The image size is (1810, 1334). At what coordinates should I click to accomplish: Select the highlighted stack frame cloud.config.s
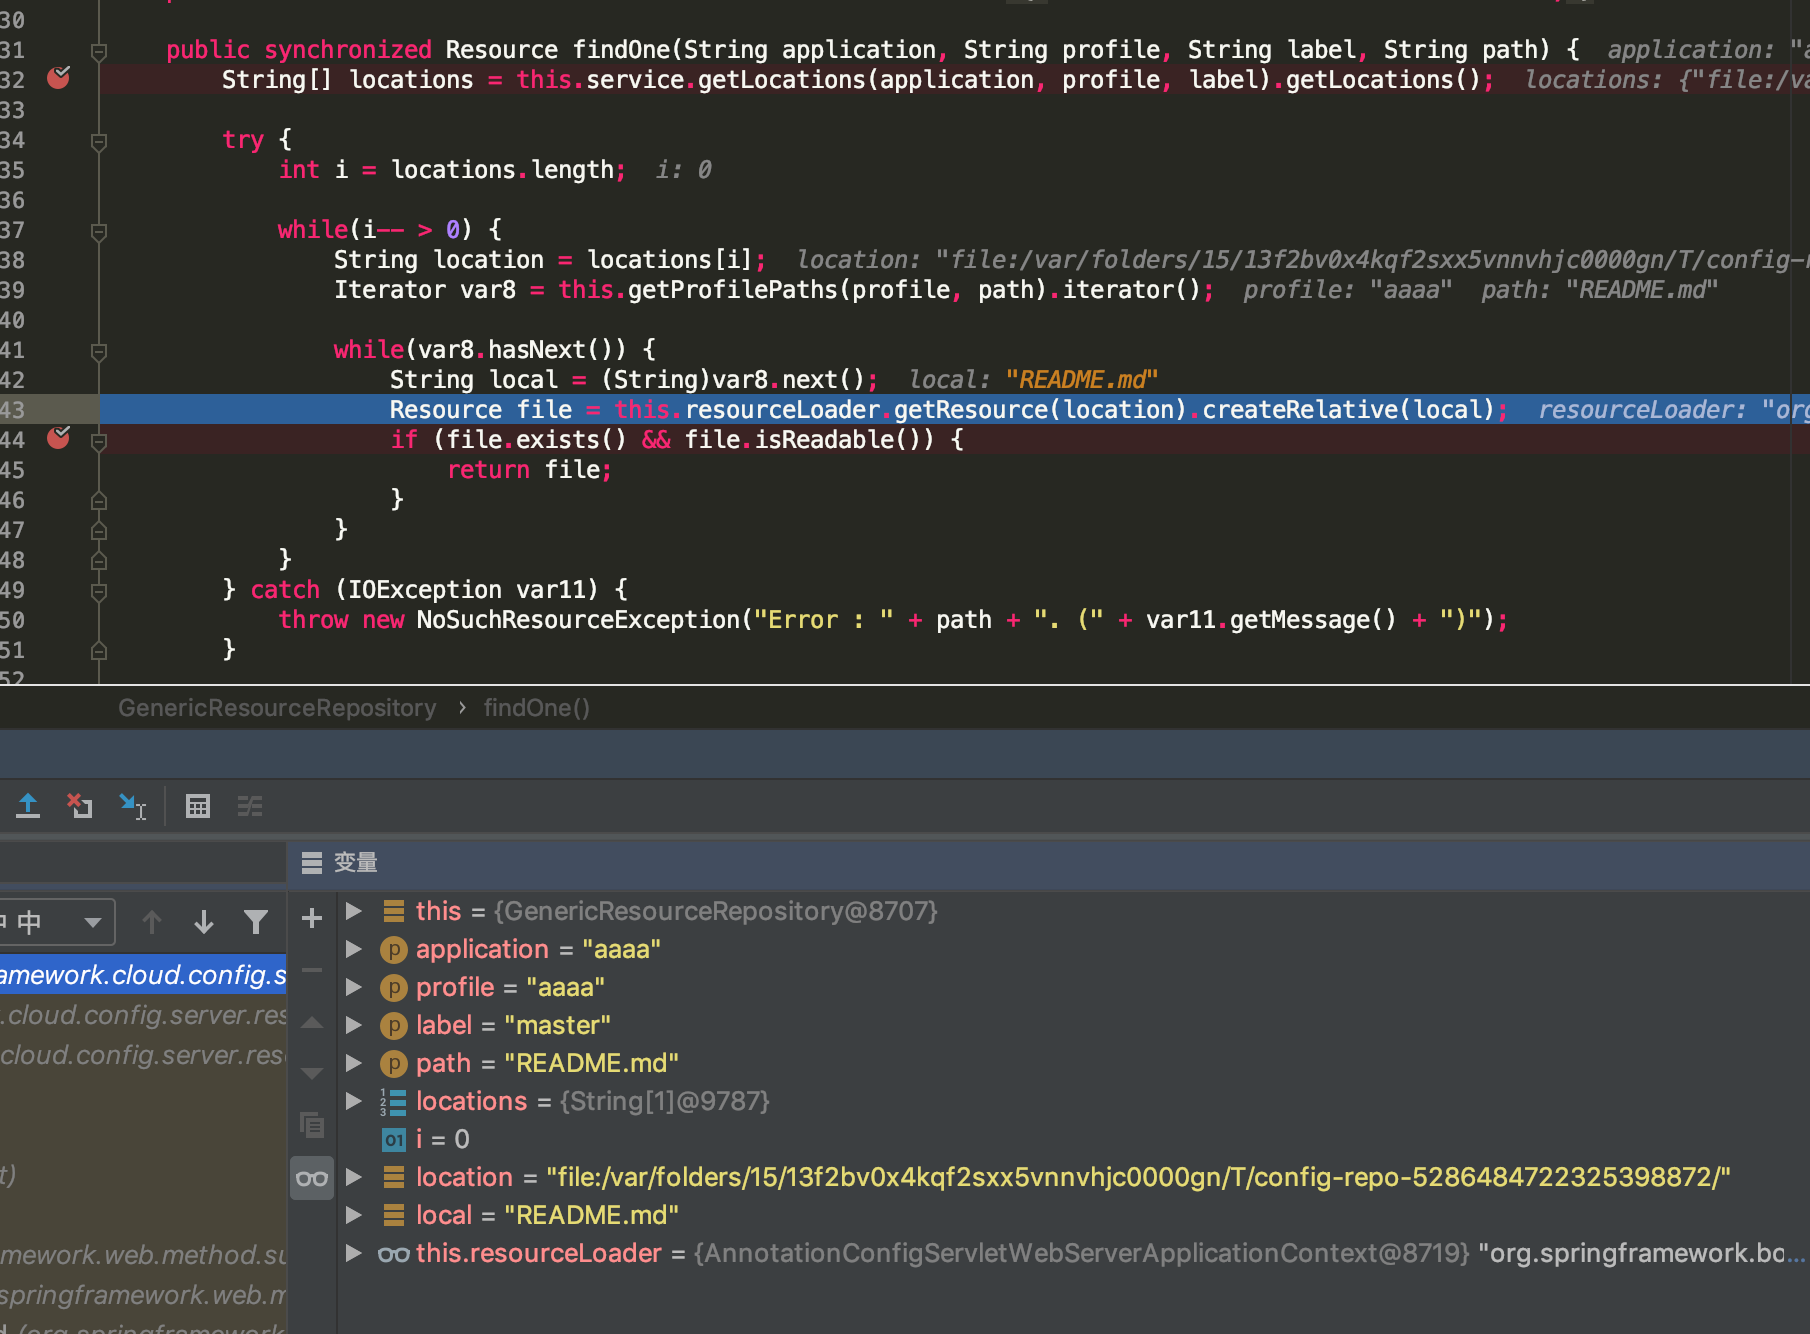(x=143, y=975)
